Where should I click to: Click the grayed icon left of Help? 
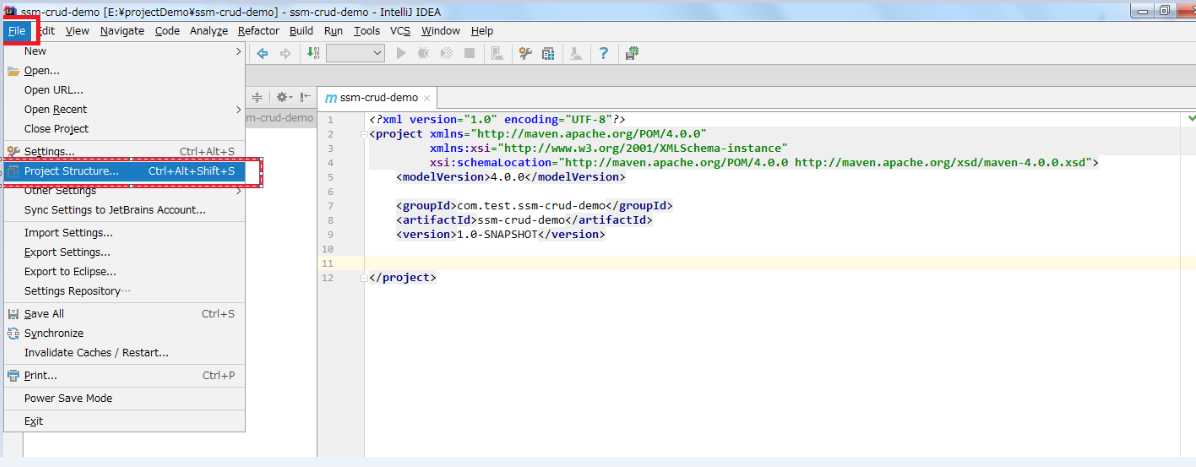click(x=577, y=53)
